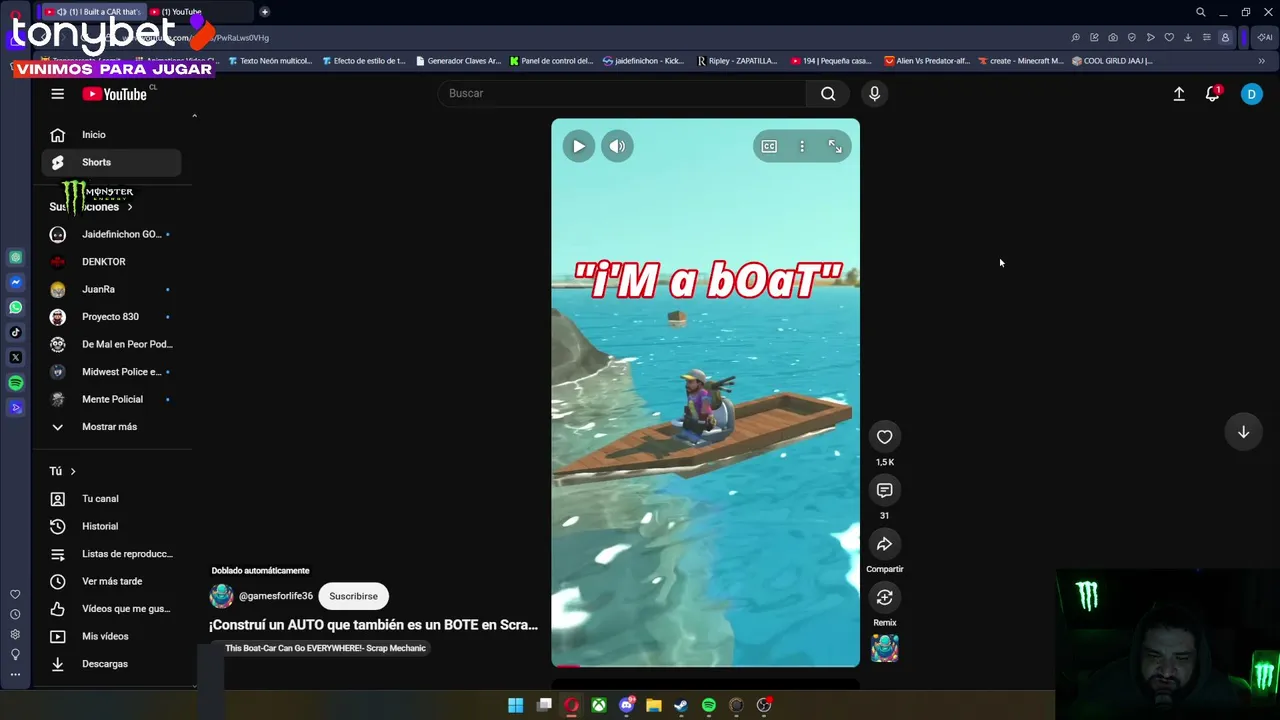Open Opera downloads from the toolbar
Viewport: 1280px width, 720px height.
point(1187,38)
